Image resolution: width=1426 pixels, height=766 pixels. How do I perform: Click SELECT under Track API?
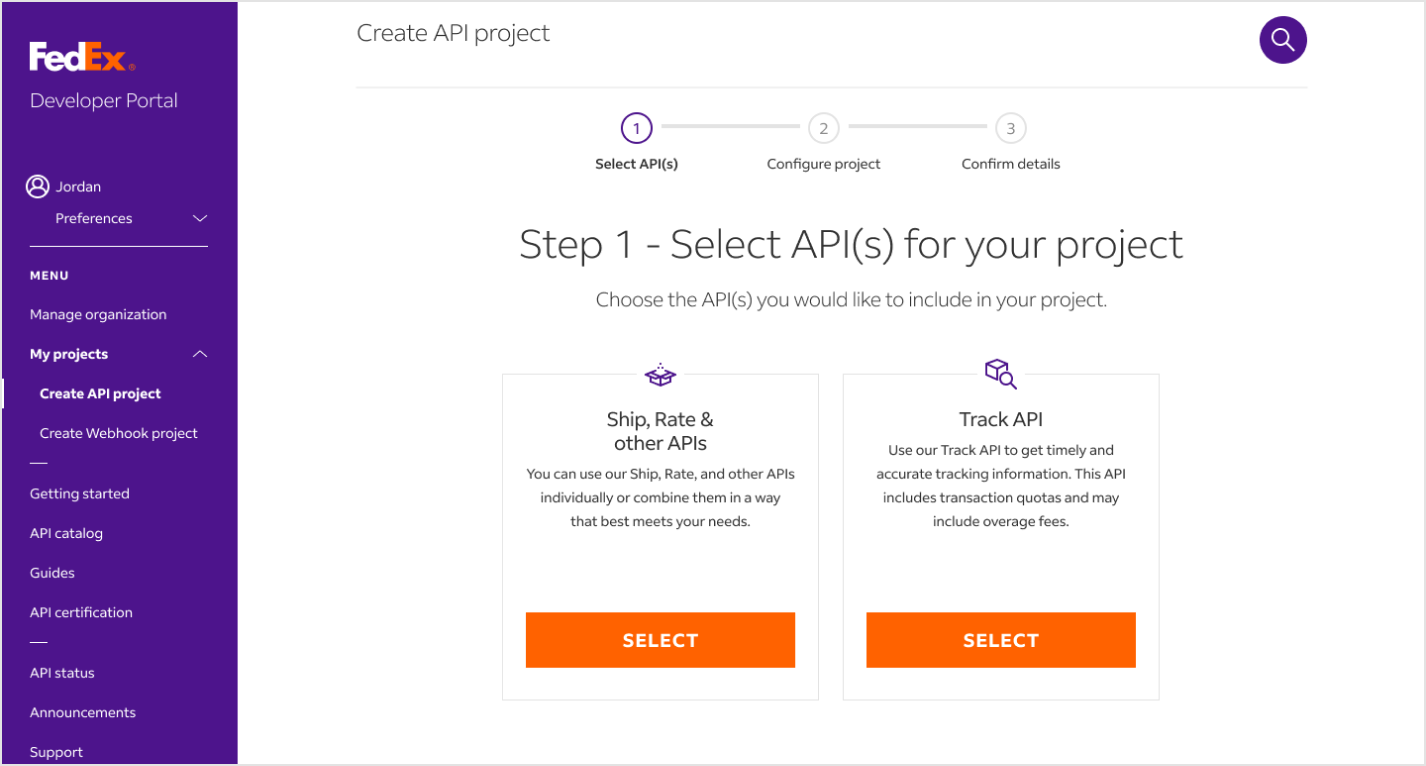[1001, 640]
